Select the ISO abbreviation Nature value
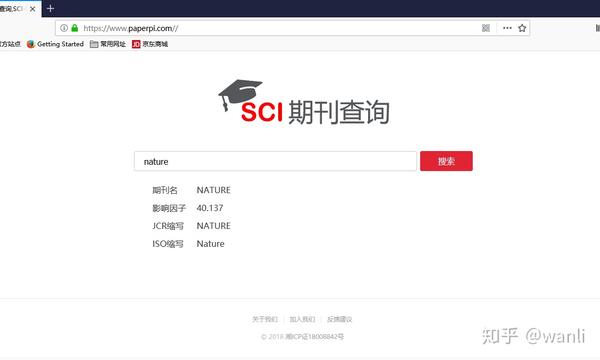 [210, 244]
